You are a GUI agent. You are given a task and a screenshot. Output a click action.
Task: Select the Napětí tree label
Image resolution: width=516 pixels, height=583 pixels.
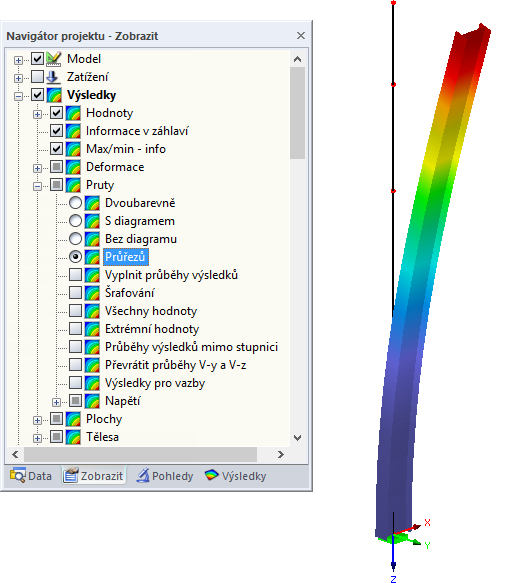pyautogui.click(x=123, y=401)
